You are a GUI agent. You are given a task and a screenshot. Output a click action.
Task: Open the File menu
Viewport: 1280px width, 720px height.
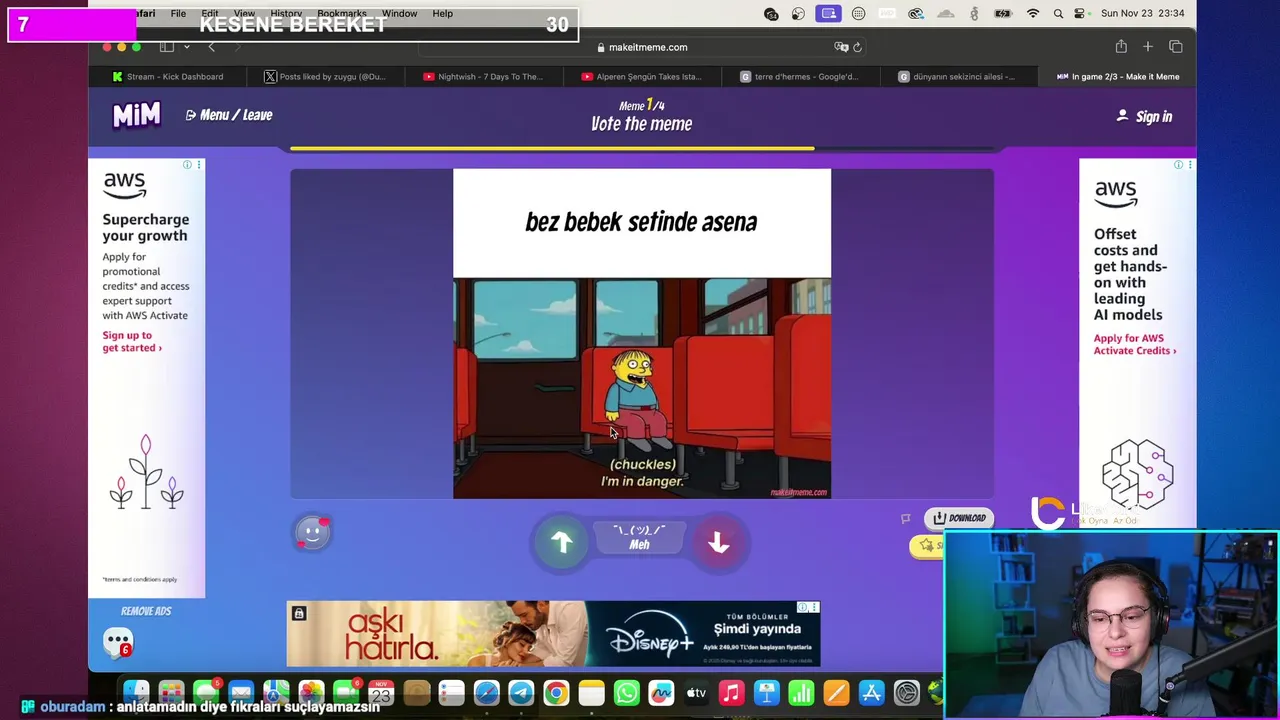[x=178, y=13]
